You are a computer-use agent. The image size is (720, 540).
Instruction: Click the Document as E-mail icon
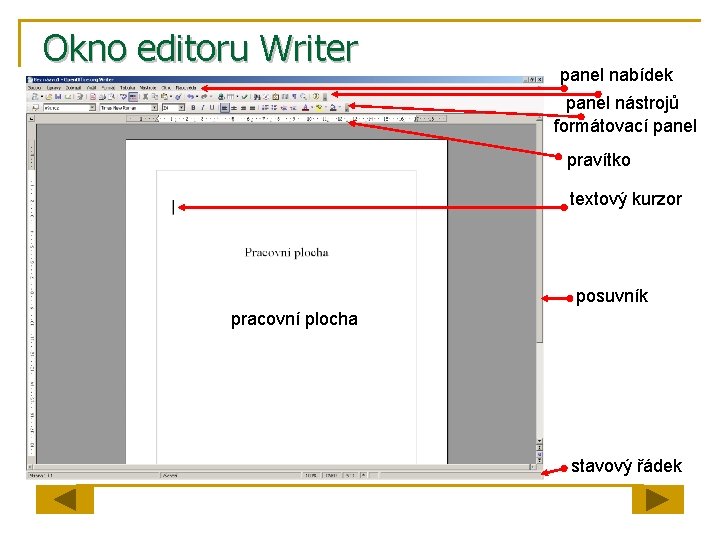[x=68, y=97]
